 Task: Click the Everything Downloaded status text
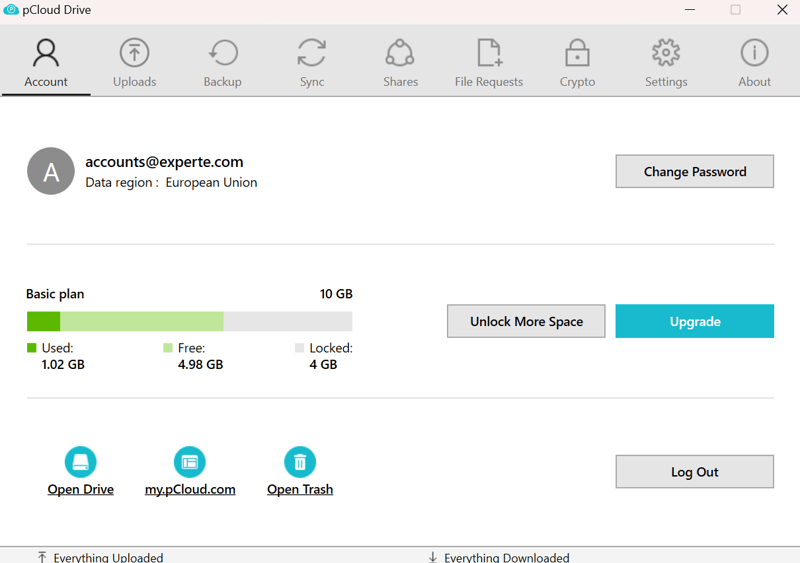point(507,557)
